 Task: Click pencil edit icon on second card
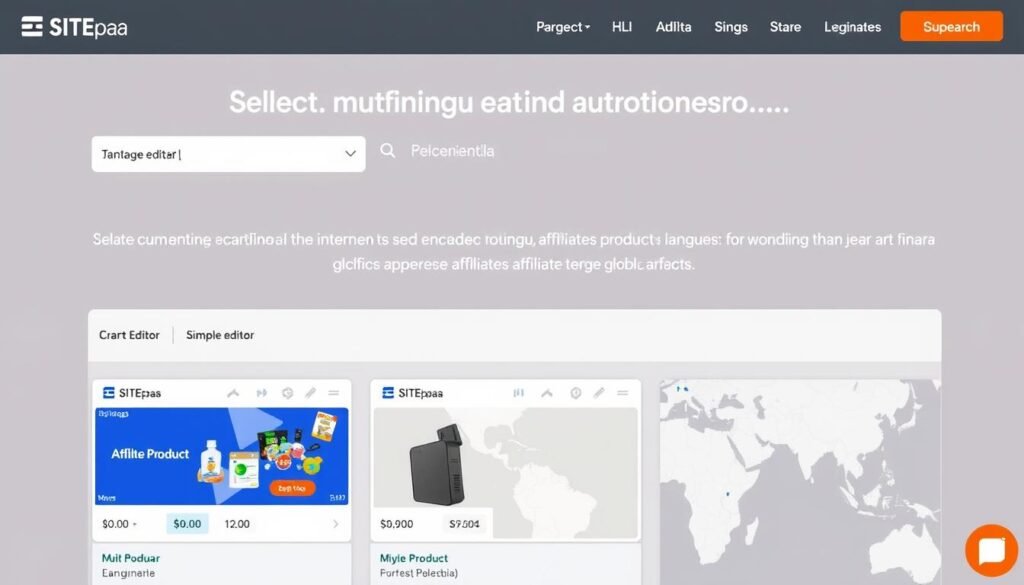(599, 393)
